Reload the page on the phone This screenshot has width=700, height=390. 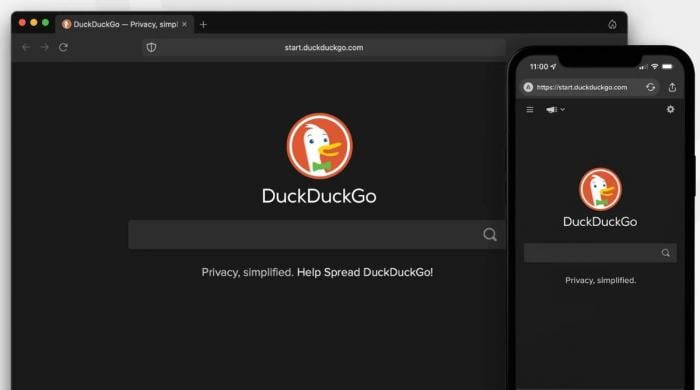(650, 87)
